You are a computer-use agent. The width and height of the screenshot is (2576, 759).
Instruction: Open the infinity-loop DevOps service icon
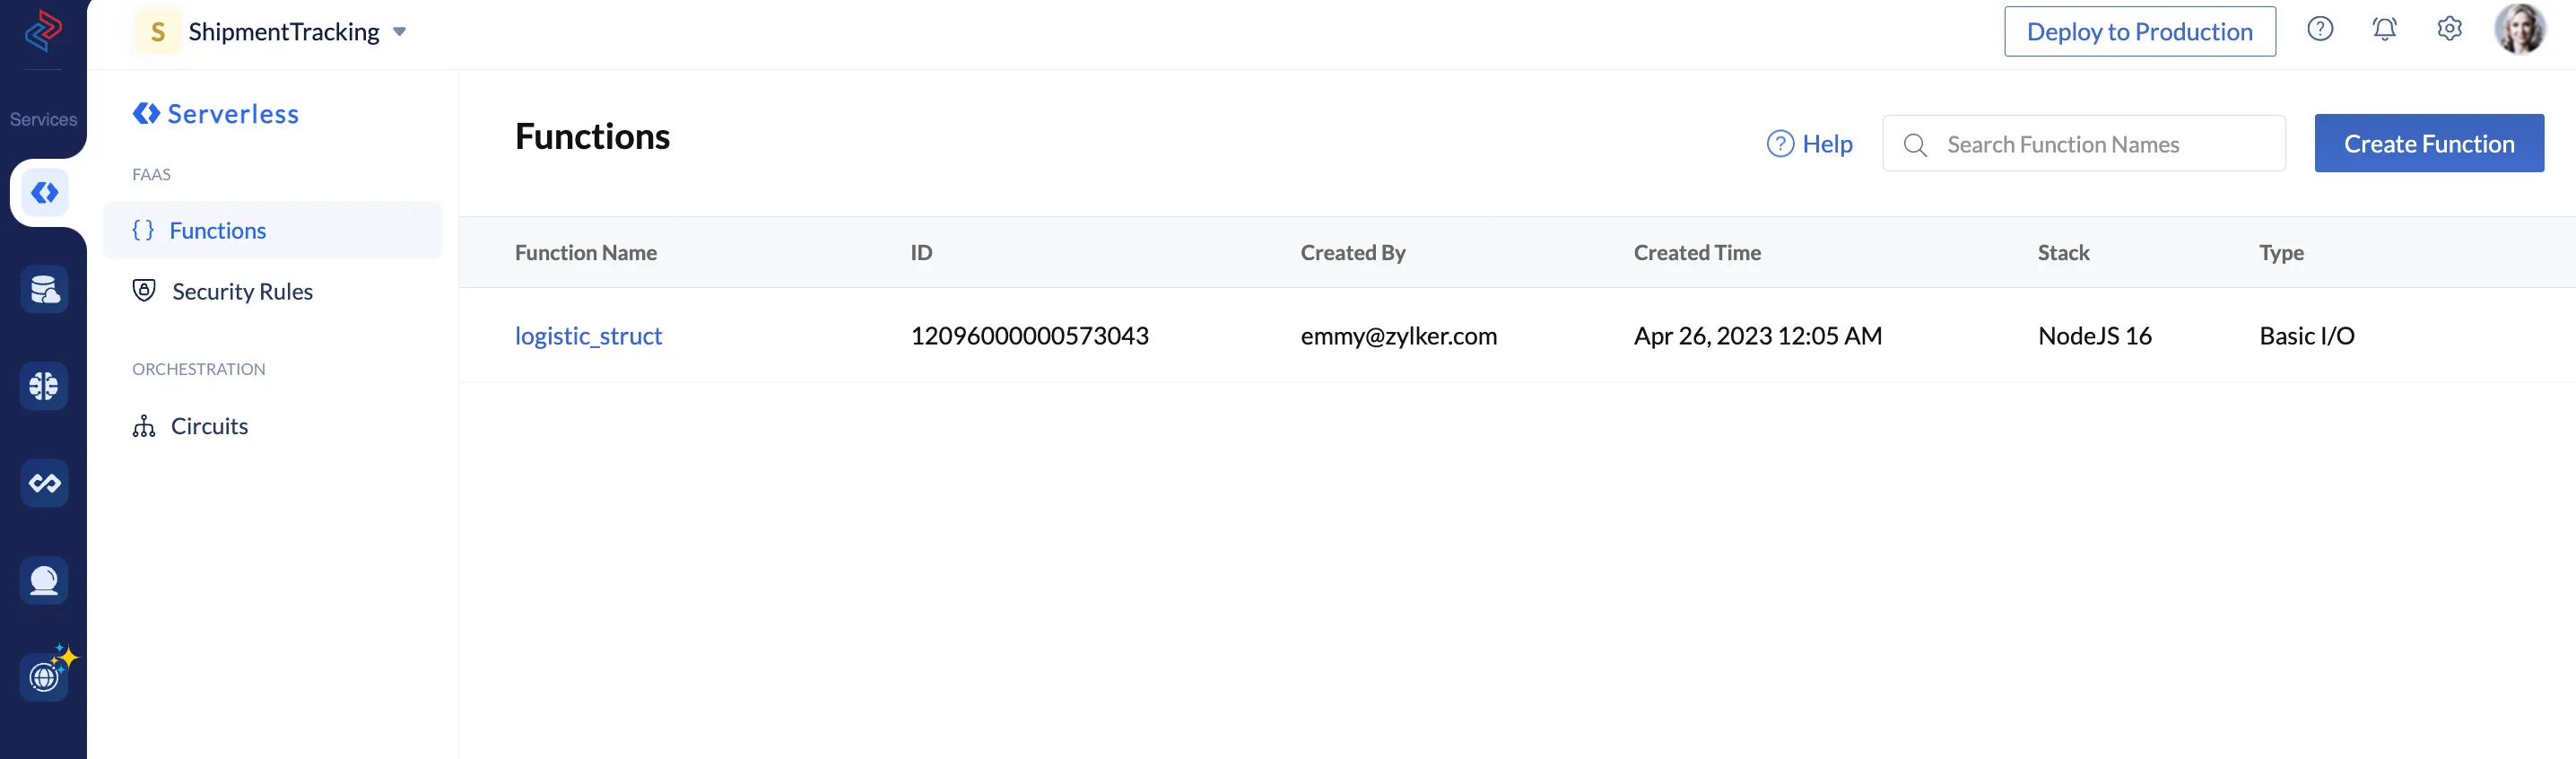pyautogui.click(x=44, y=483)
